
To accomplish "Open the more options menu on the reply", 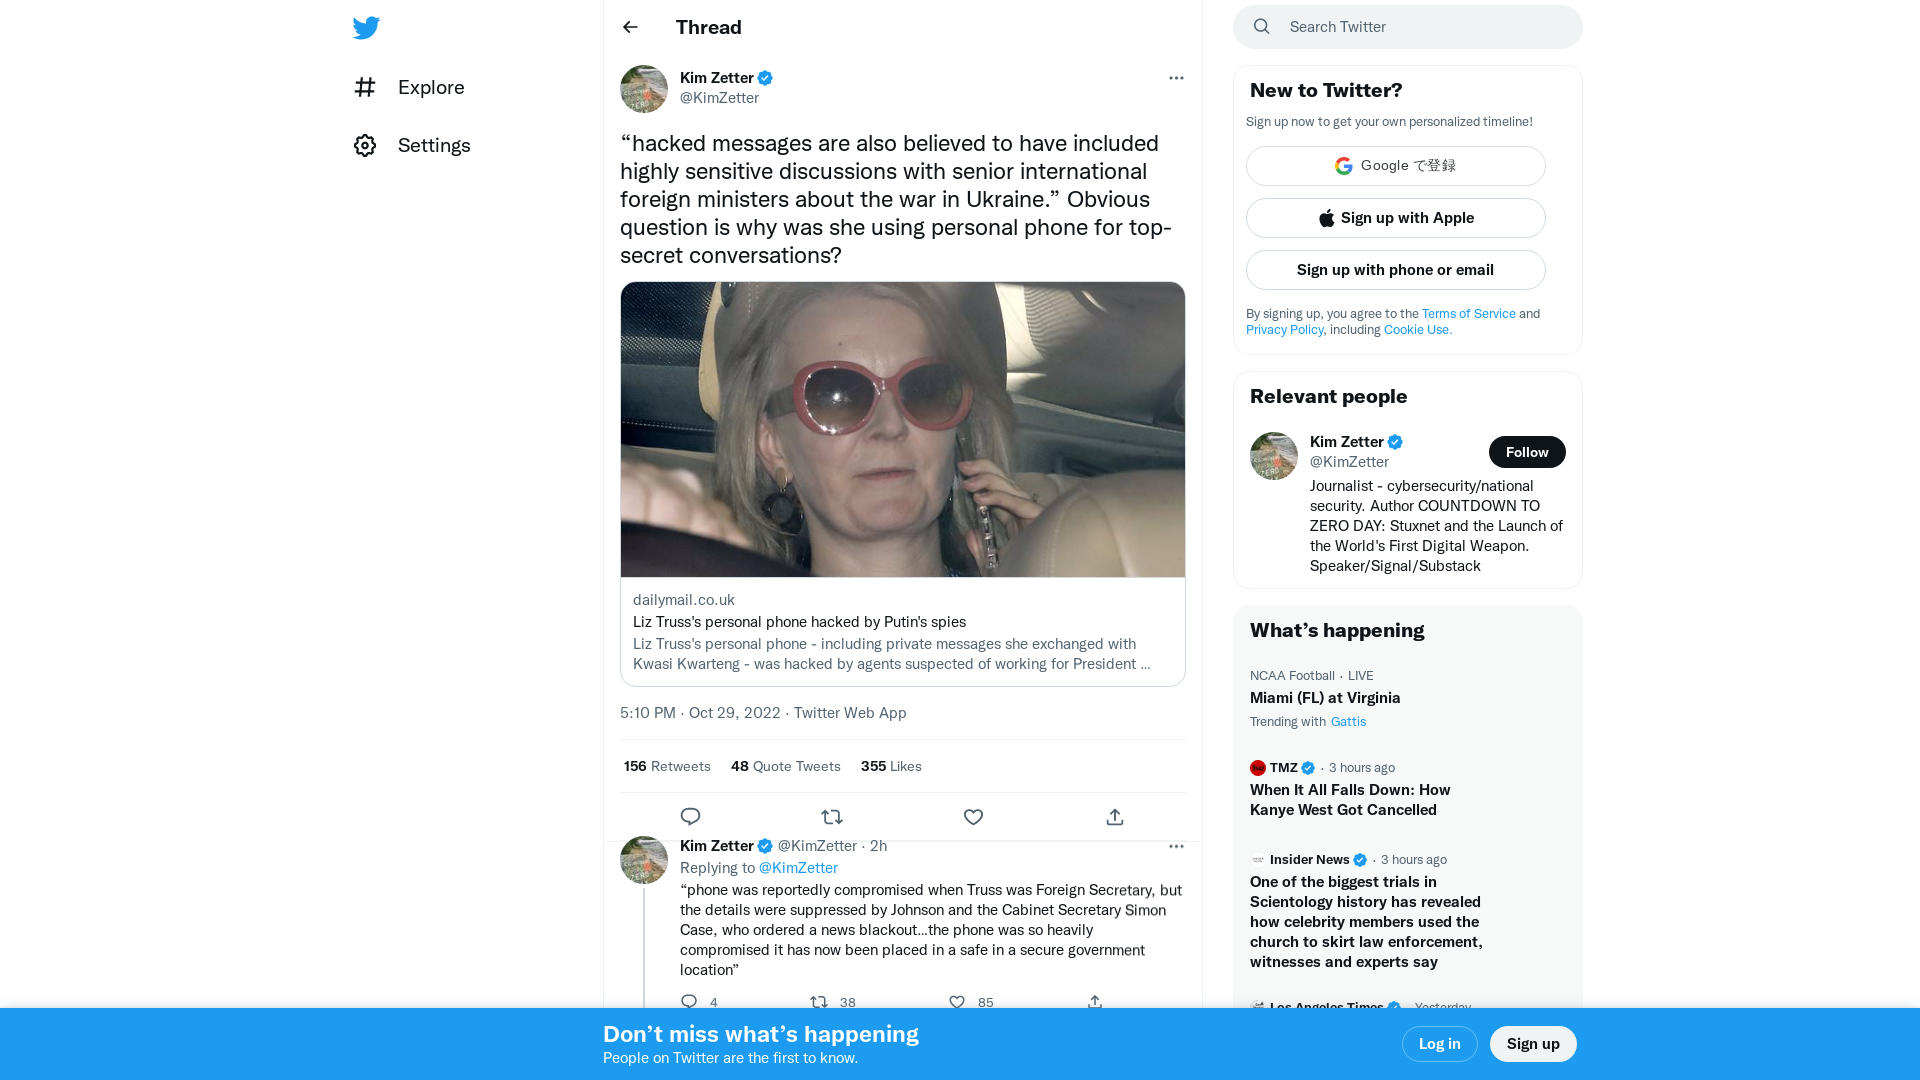I will pos(1176,846).
